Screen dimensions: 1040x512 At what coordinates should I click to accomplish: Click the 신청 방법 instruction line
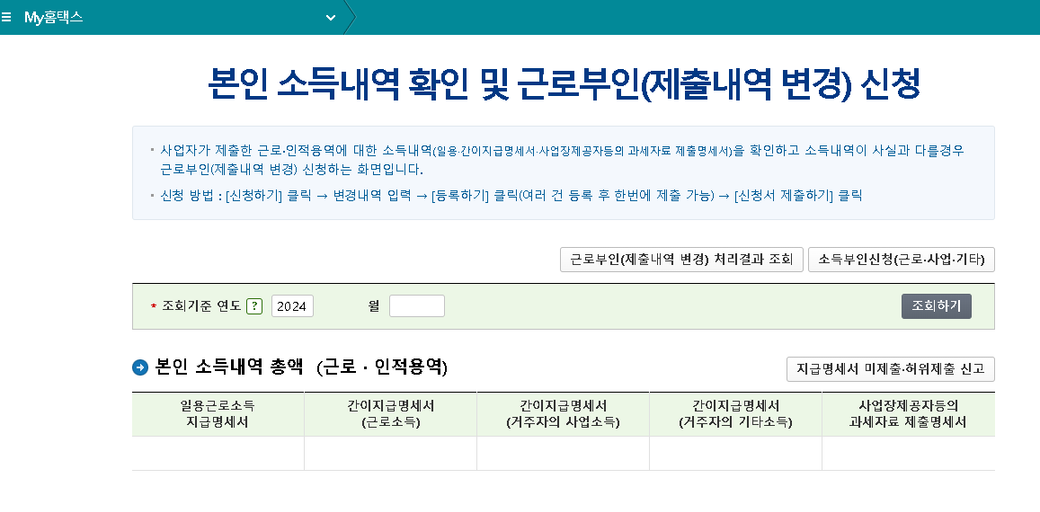click(x=511, y=195)
